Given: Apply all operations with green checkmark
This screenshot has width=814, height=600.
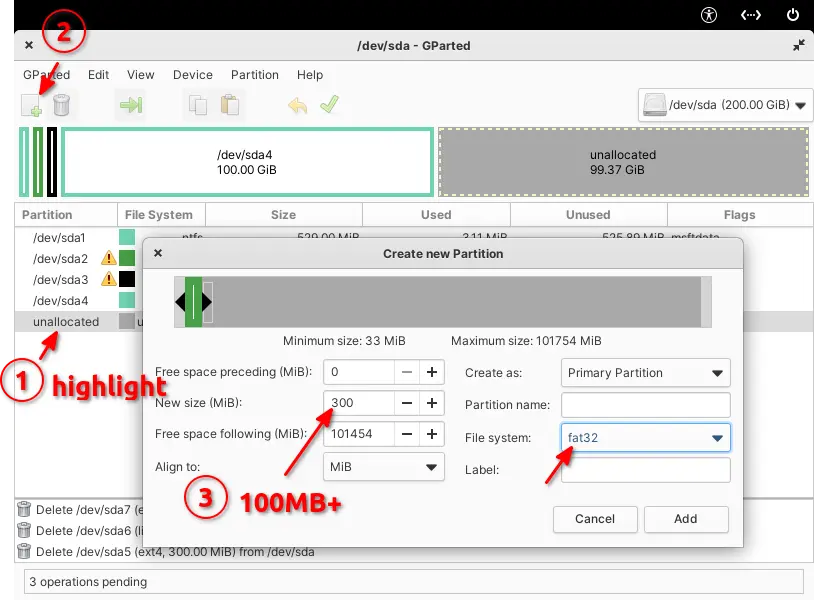Looking at the screenshot, I should (x=329, y=105).
